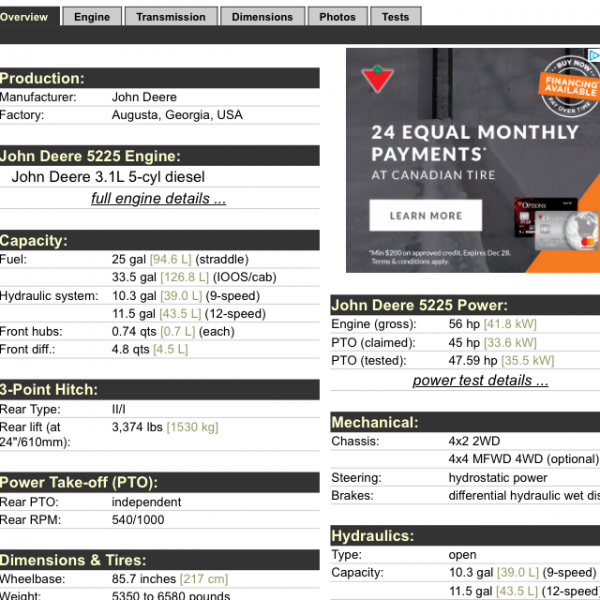Click the wheelbase value '85.7 inches [217 cm]'
This screenshot has height=600, width=600.
pyautogui.click(x=170, y=579)
